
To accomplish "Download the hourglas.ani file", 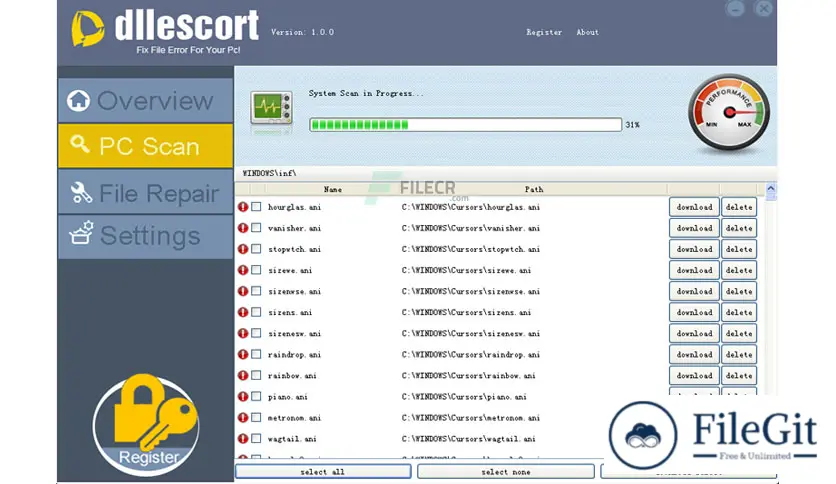I will pyautogui.click(x=694, y=207).
